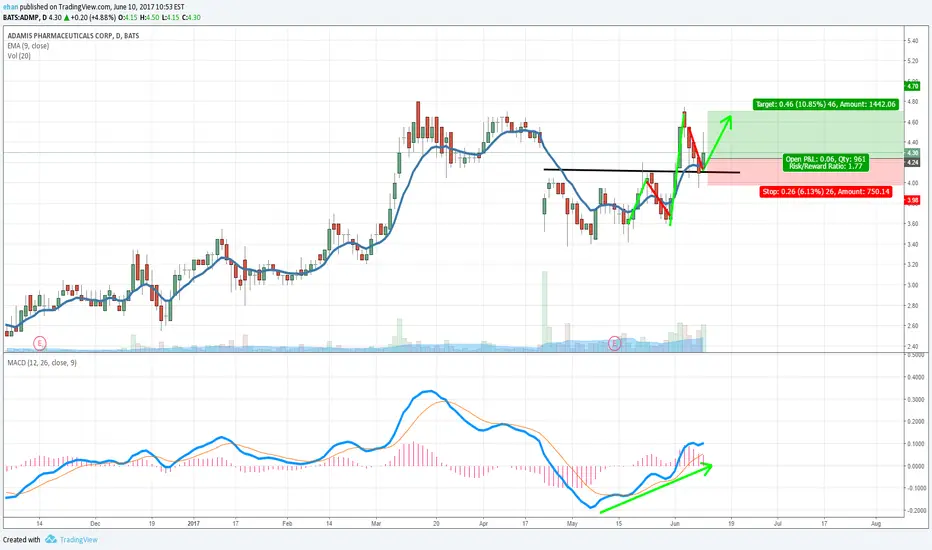Screen dimensions: 932x550
Task: Click the 4.24 entry price tag
Action: pyautogui.click(x=912, y=162)
